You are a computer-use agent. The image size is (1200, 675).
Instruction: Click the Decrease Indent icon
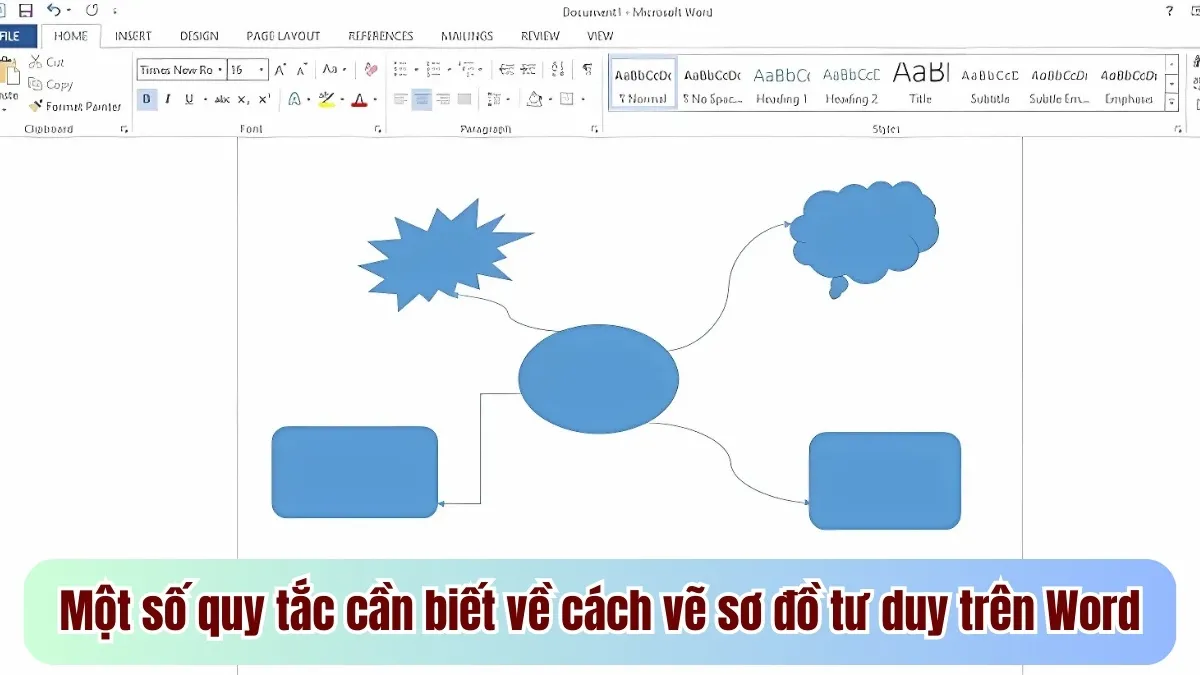click(x=506, y=70)
